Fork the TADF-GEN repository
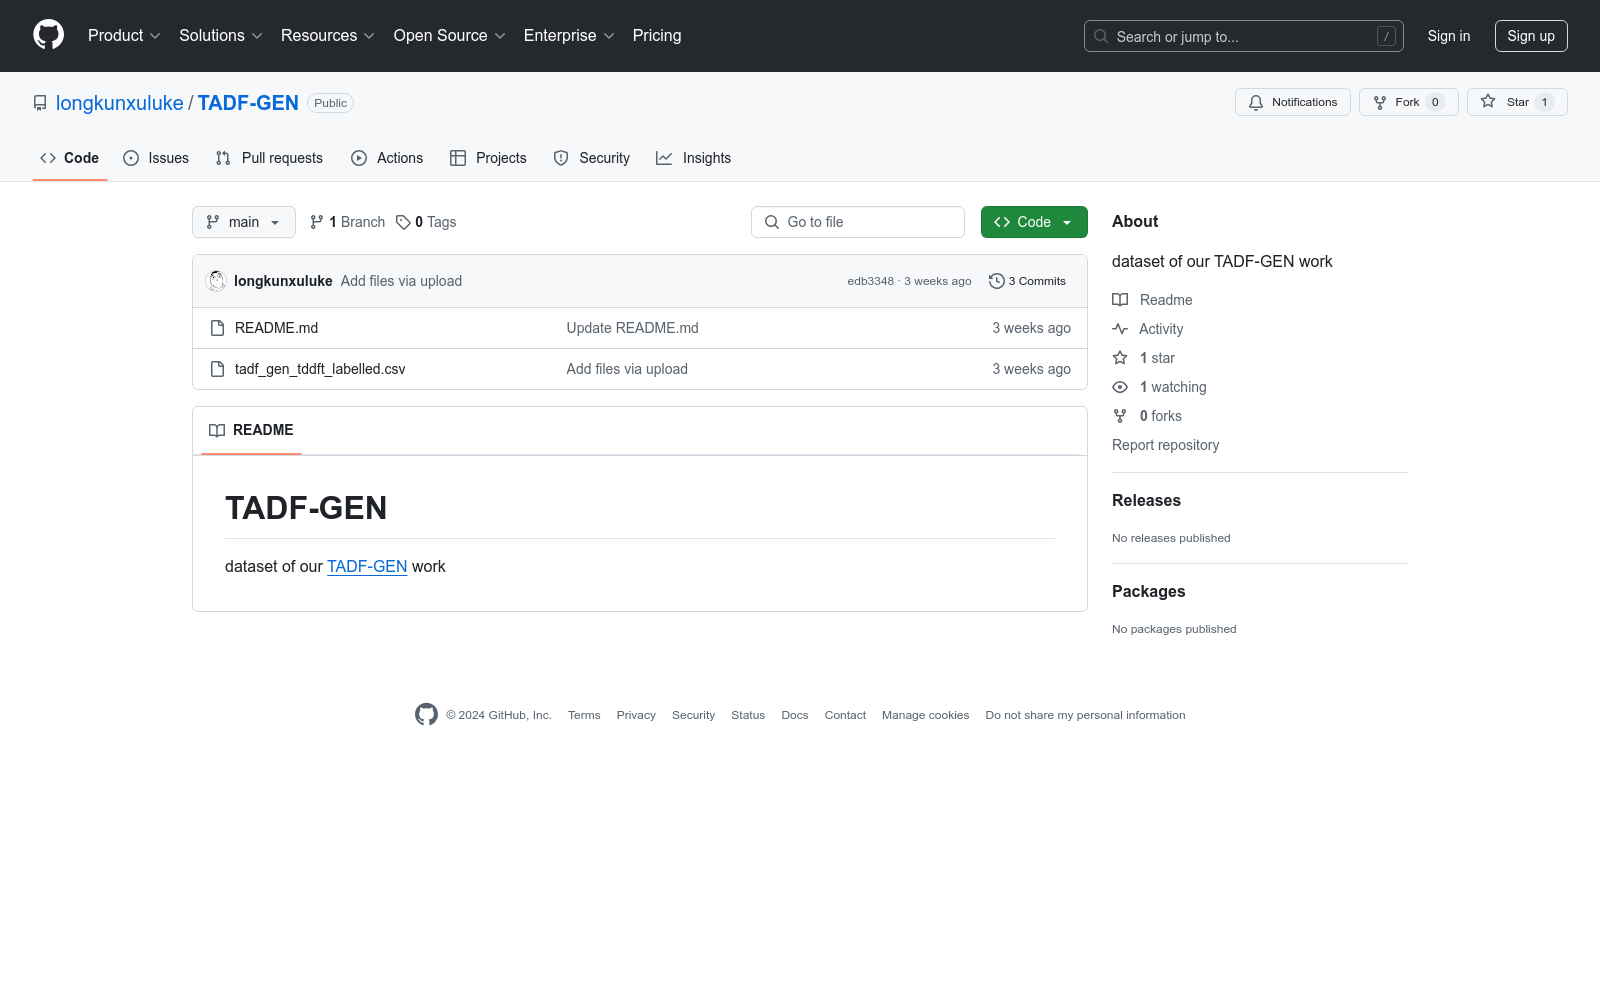This screenshot has width=1600, height=1000. [x=1409, y=102]
